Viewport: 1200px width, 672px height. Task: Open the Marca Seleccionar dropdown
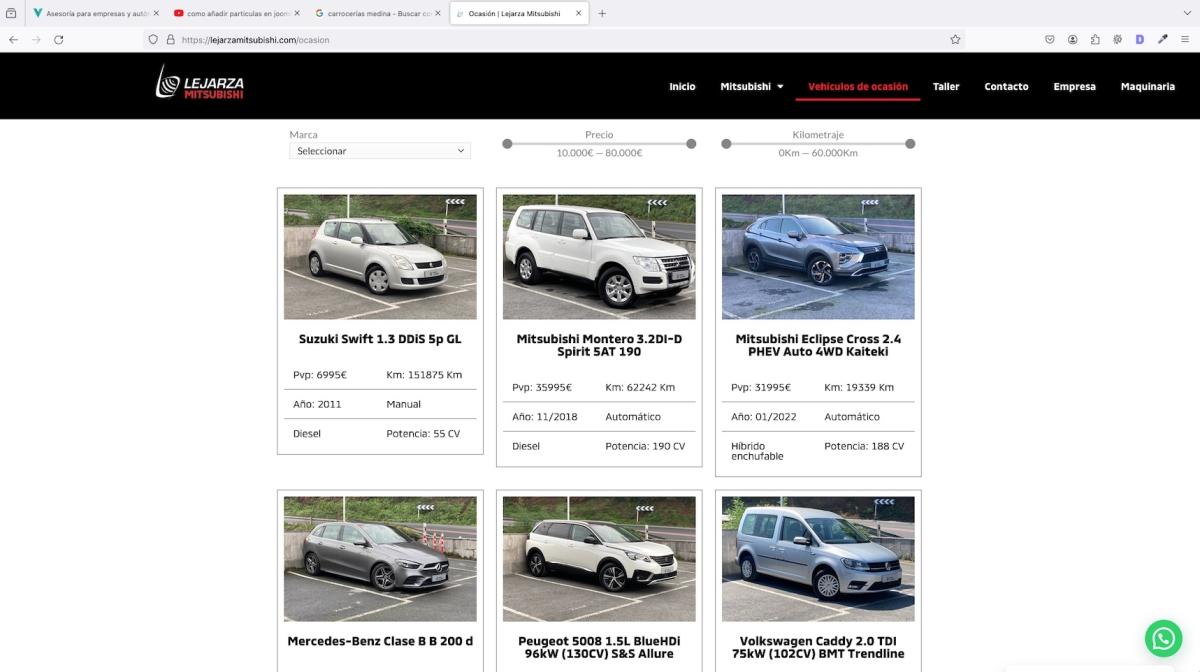(380, 151)
